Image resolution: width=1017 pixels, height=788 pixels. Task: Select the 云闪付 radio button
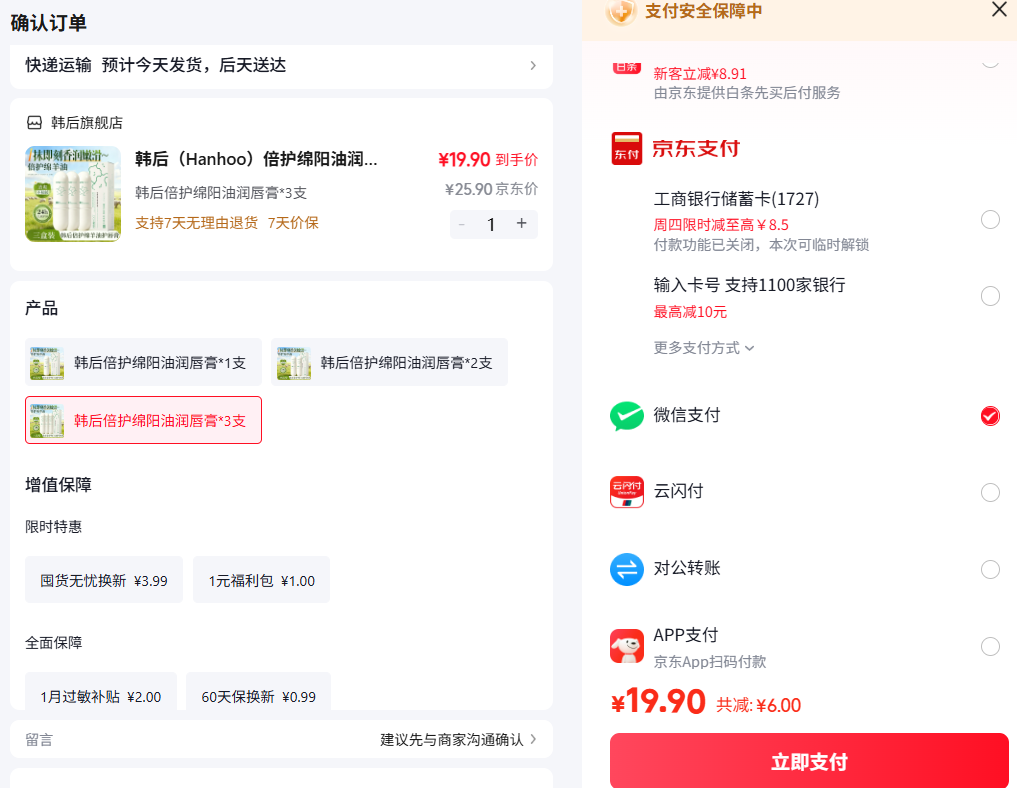click(x=990, y=493)
